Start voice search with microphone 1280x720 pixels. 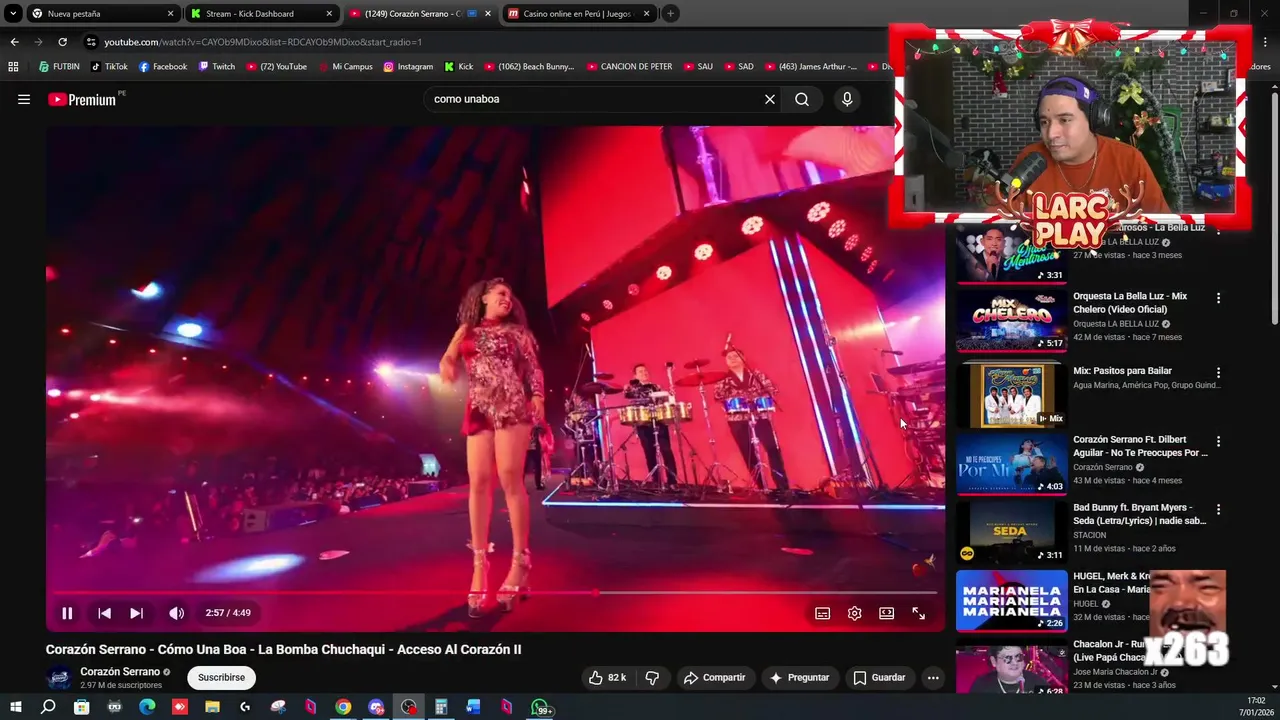[x=847, y=99]
